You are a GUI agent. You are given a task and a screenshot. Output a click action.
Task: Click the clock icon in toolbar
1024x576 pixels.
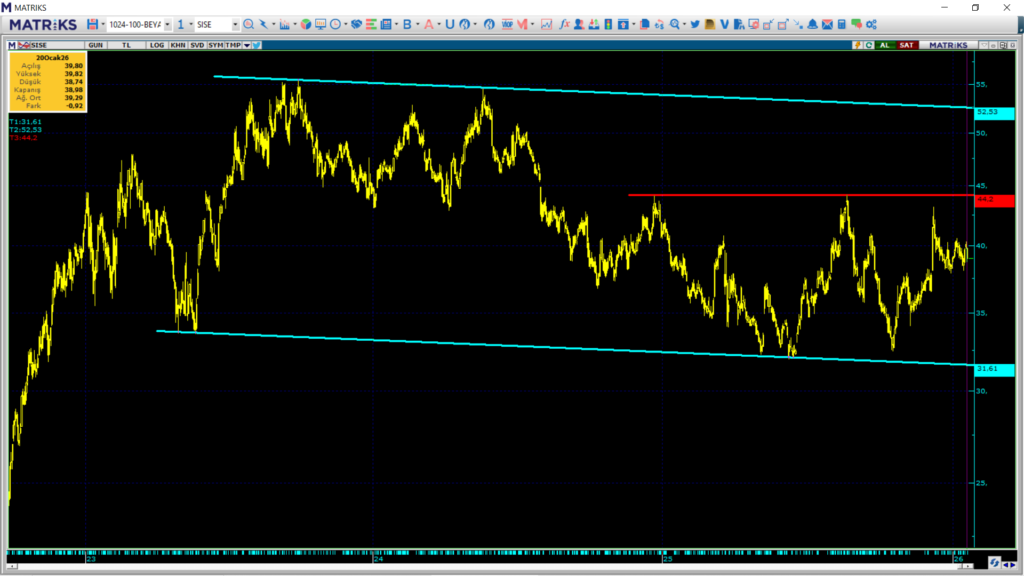tap(335, 24)
